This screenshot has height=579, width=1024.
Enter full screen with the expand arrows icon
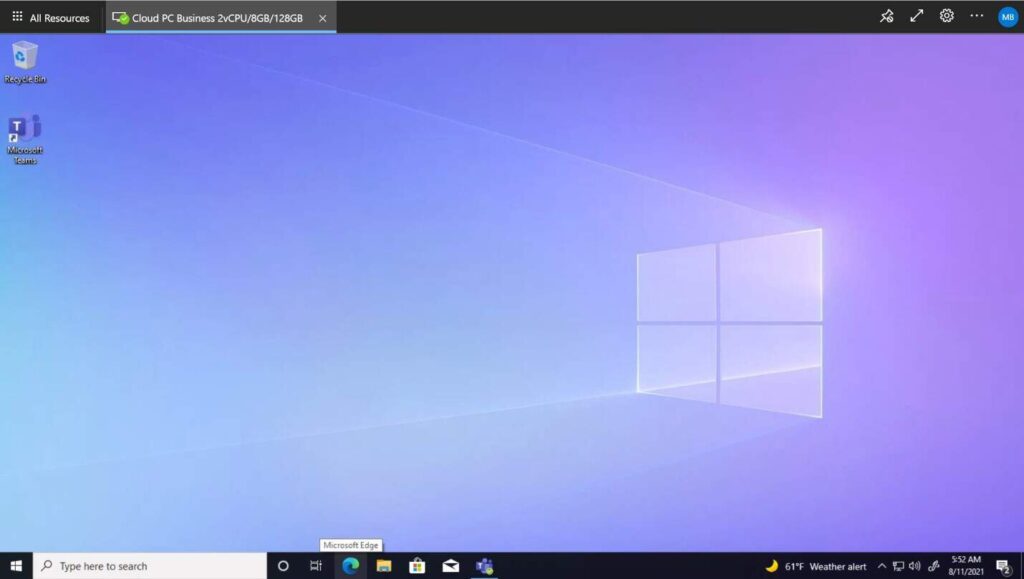pyautogui.click(x=916, y=16)
